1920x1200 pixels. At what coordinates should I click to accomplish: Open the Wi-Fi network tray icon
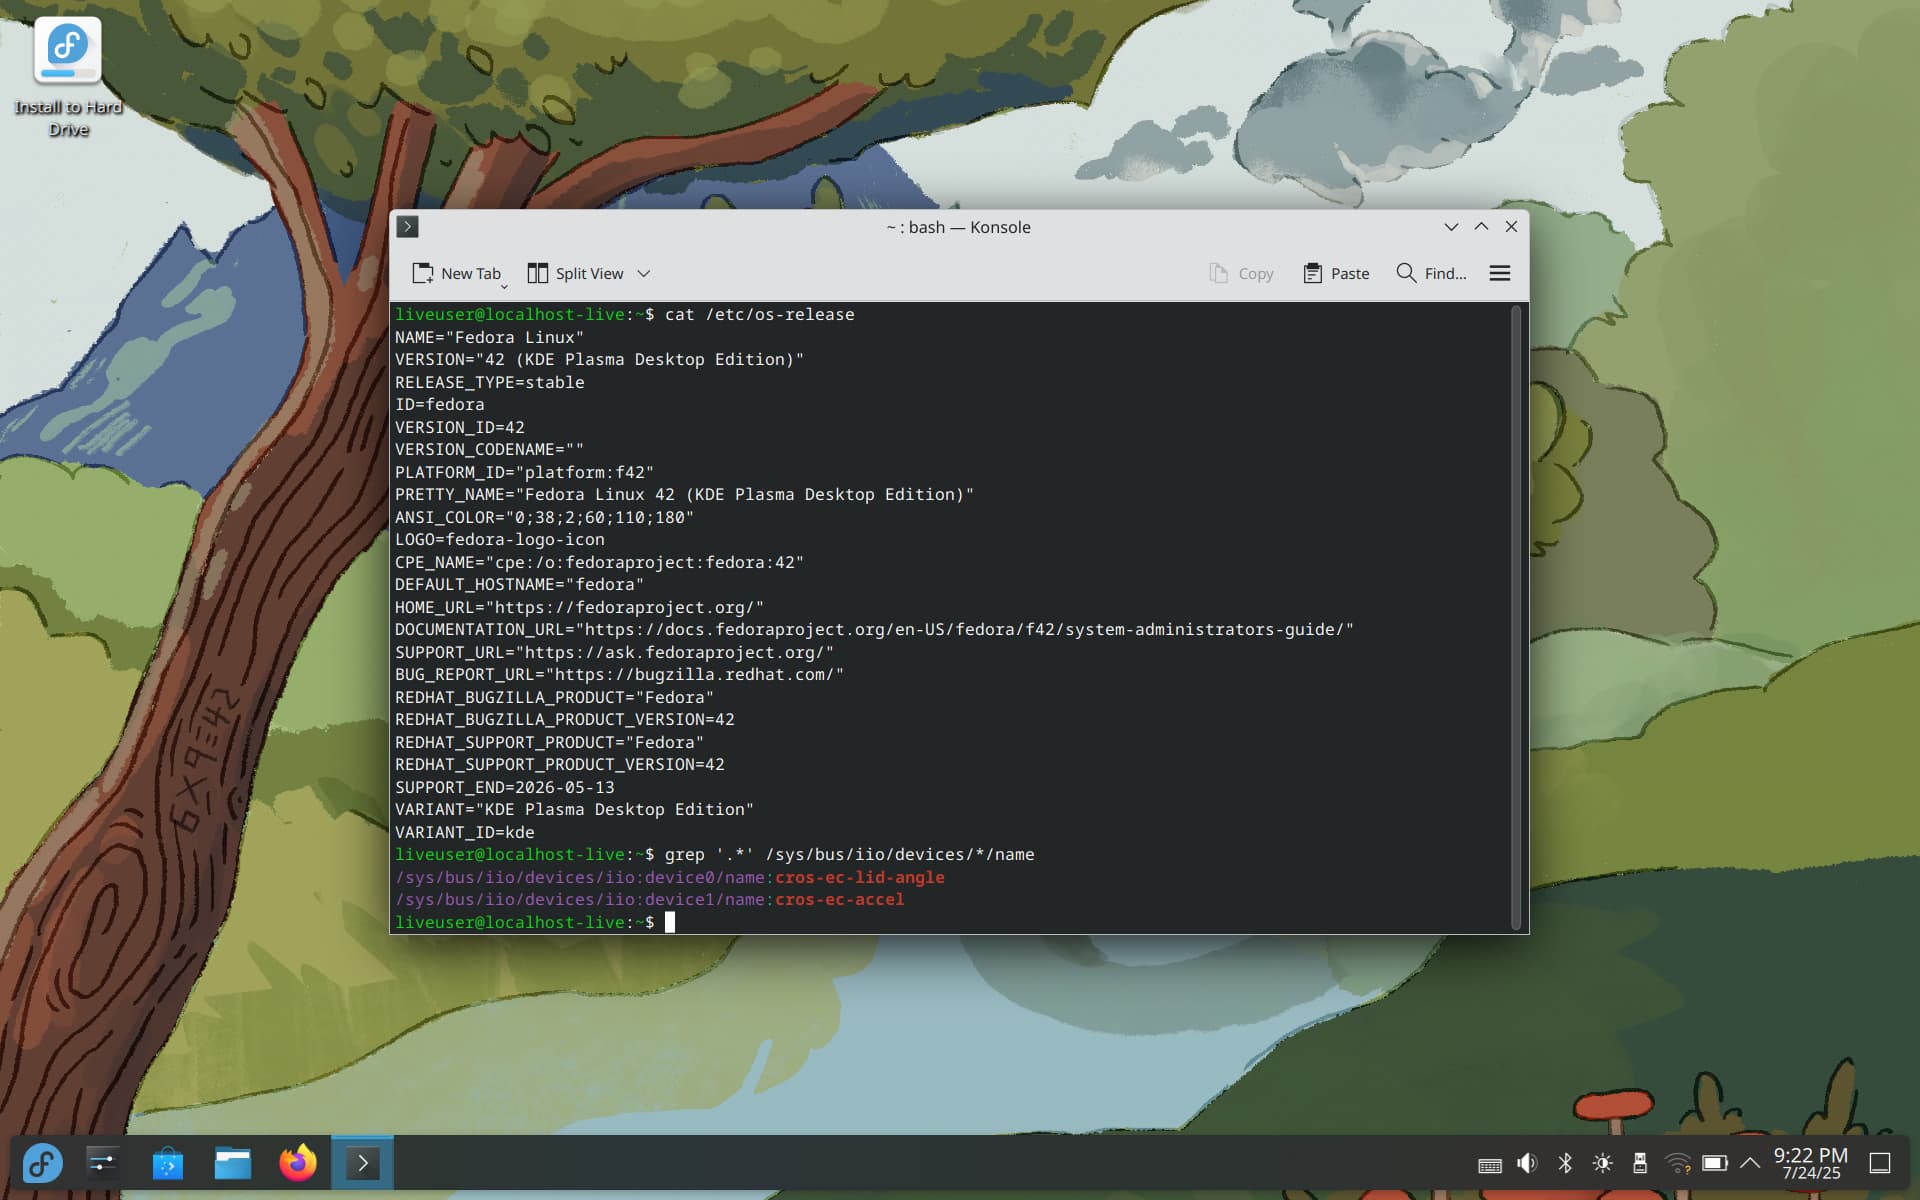pos(1677,1163)
